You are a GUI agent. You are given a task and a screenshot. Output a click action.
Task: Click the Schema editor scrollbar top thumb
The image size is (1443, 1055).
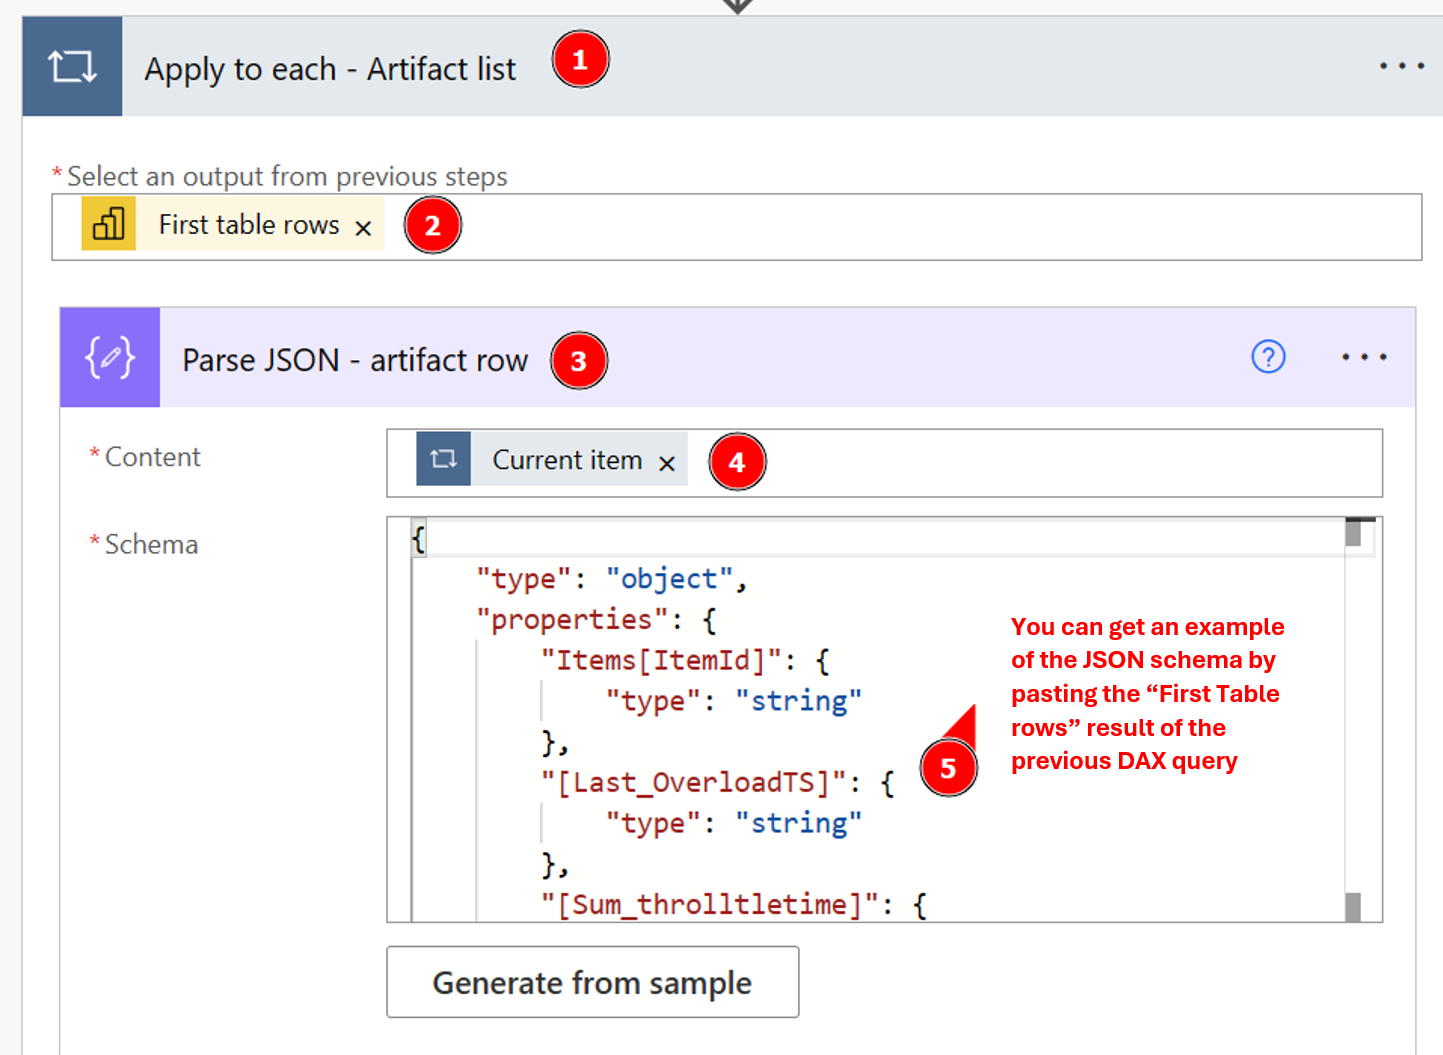coord(1354,533)
